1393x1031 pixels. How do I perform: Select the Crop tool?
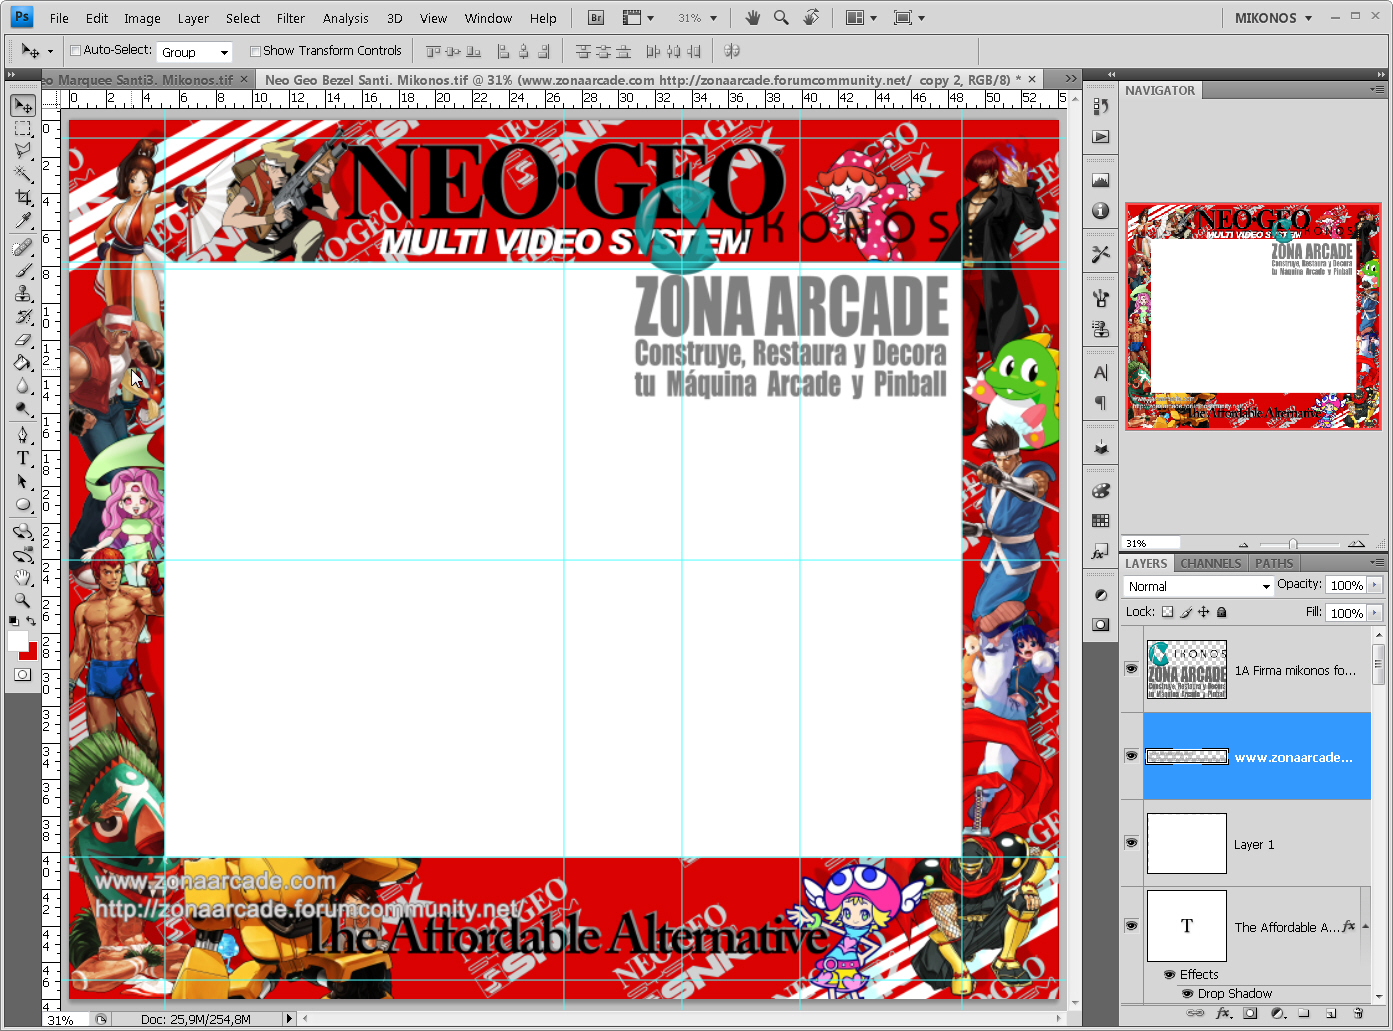(x=22, y=198)
